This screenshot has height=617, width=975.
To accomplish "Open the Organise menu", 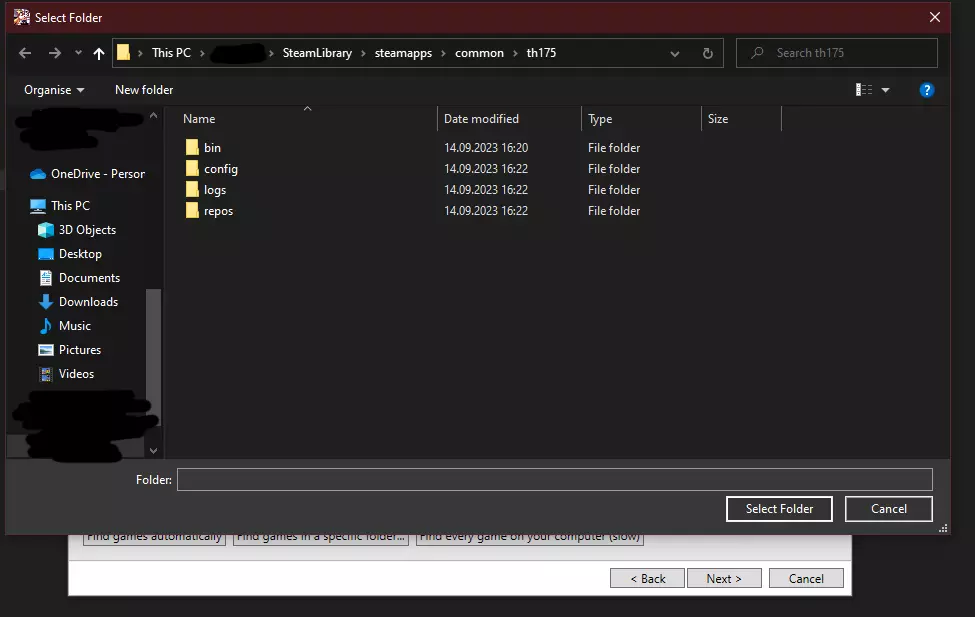I will click(x=54, y=90).
